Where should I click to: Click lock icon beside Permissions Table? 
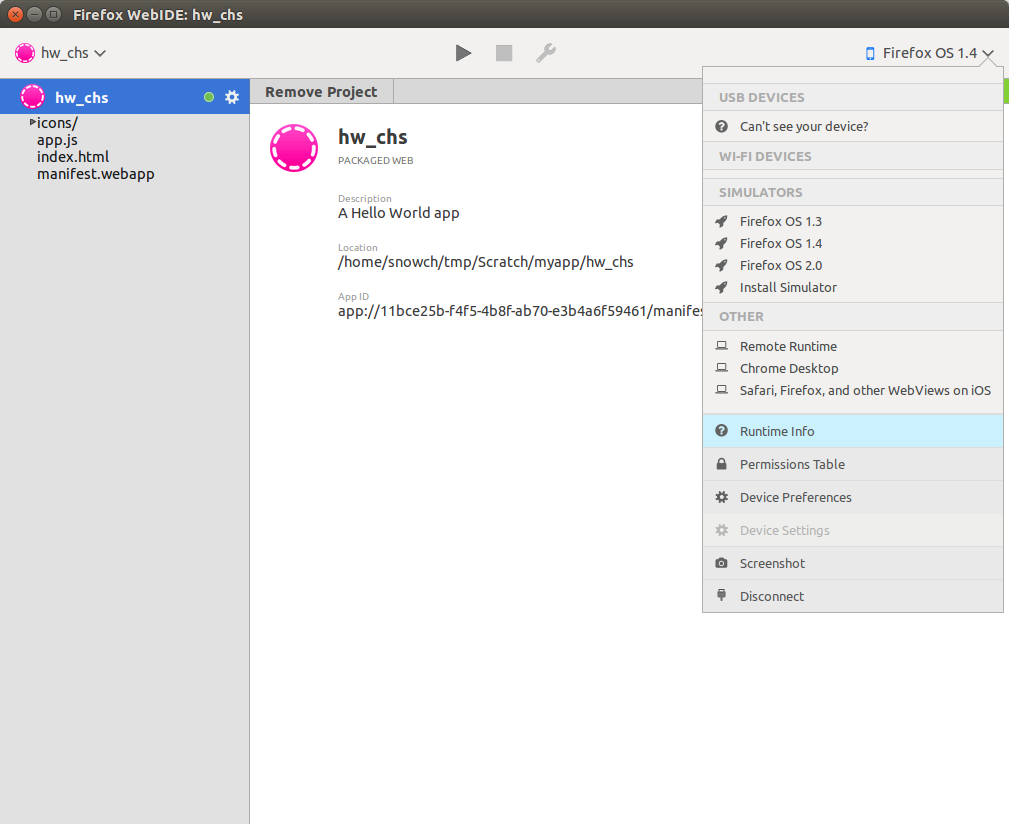(x=721, y=464)
